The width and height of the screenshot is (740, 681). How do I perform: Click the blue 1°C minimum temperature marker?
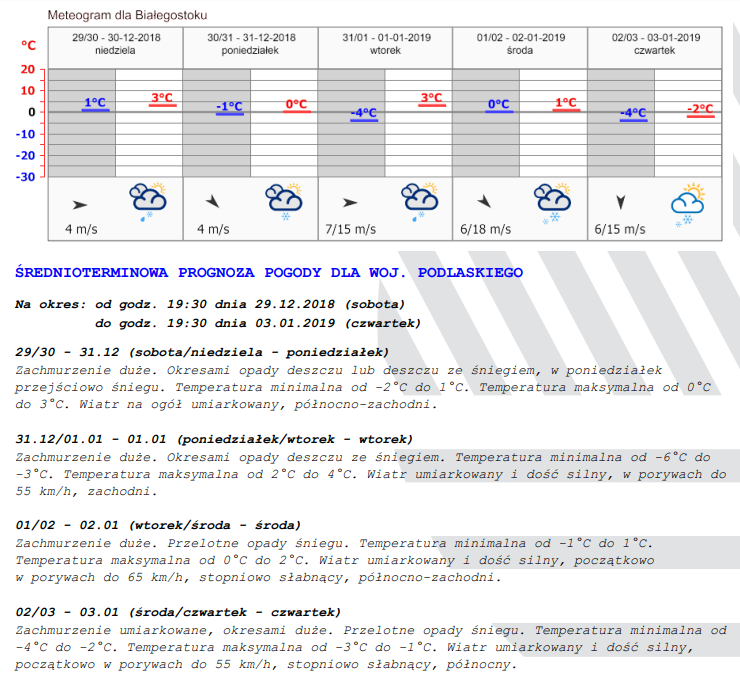coord(95,103)
